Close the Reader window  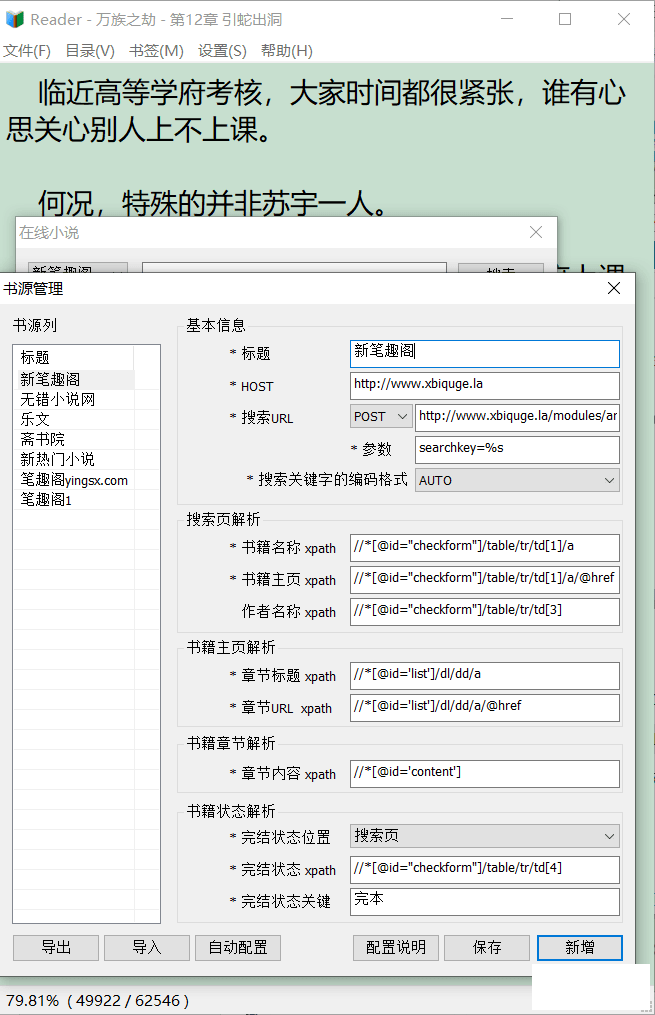624,19
